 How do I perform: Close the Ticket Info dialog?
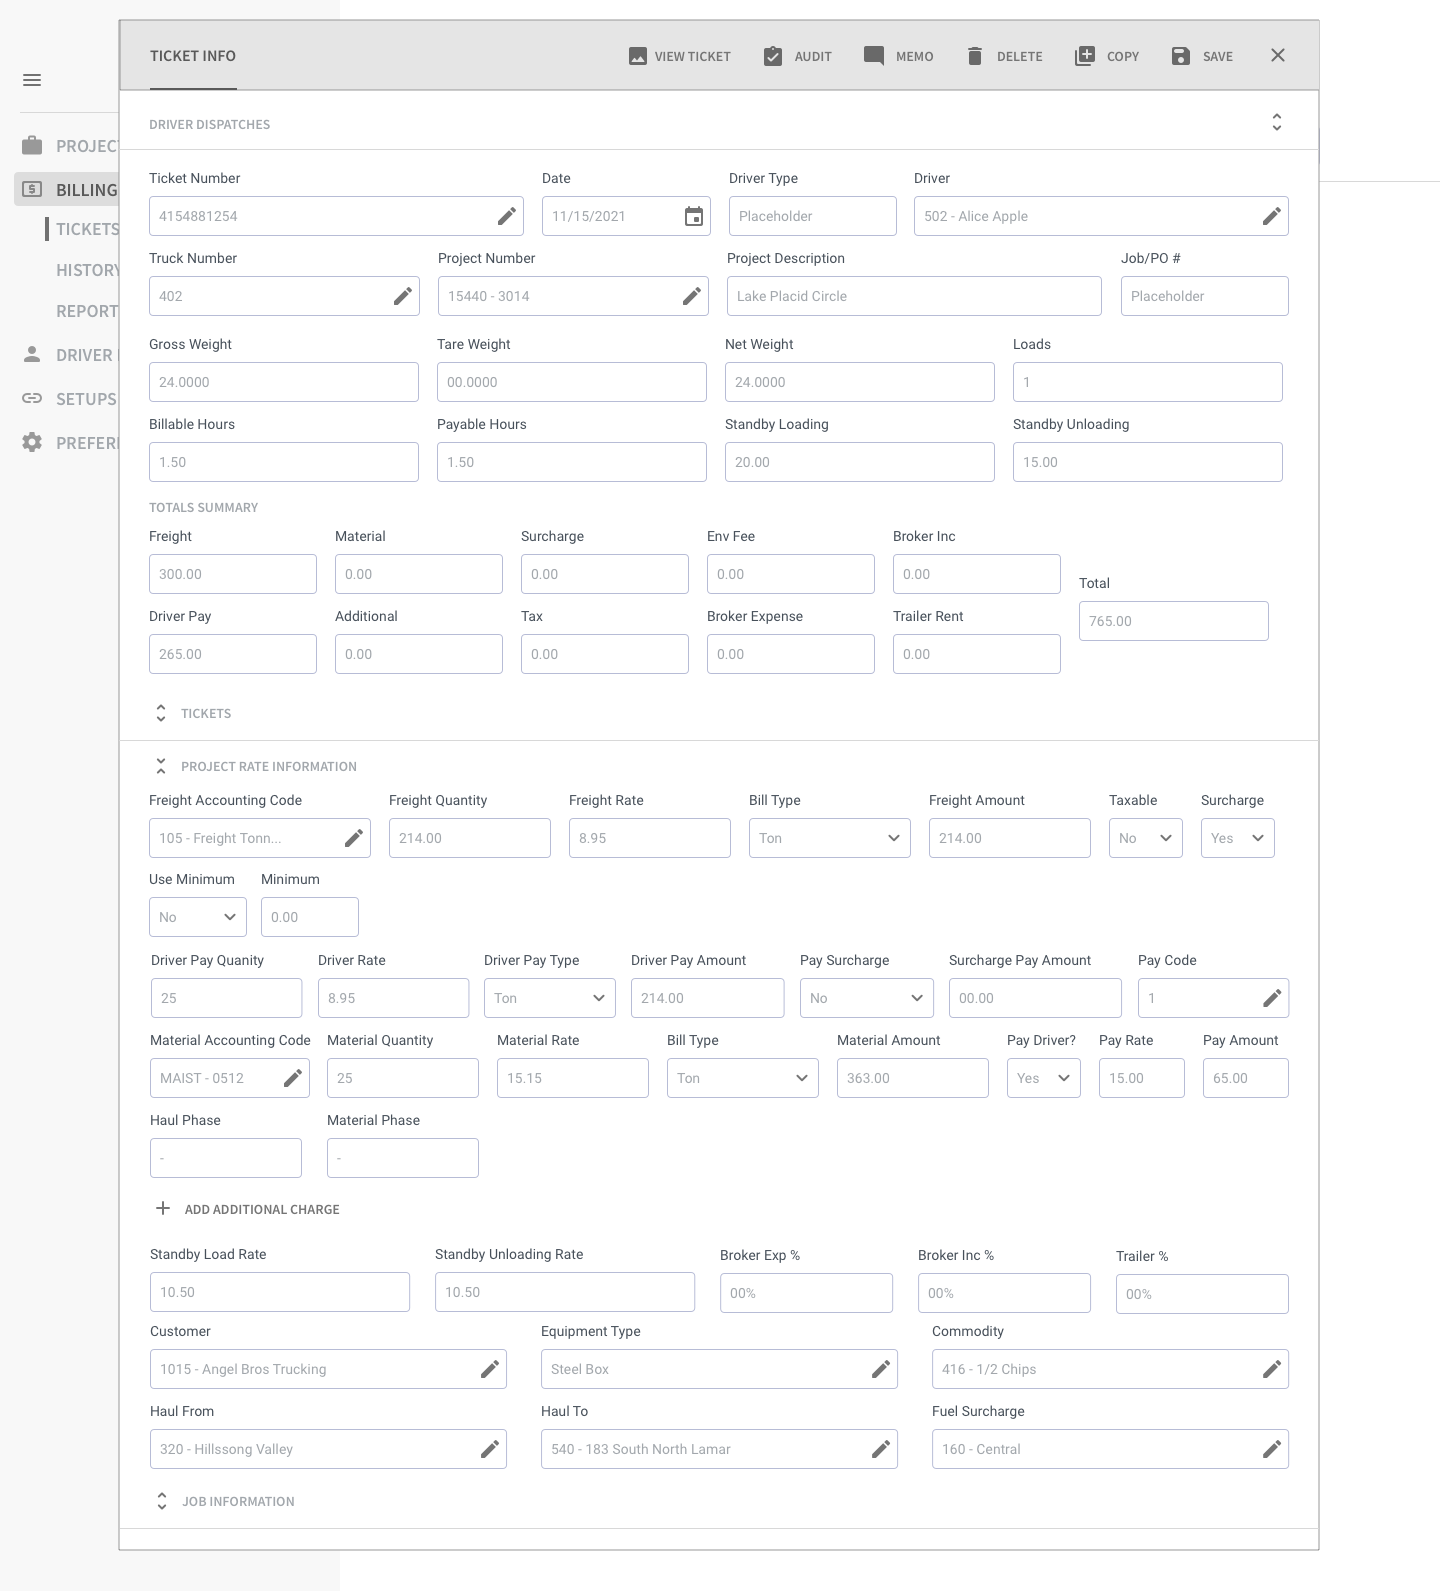pos(1278,55)
